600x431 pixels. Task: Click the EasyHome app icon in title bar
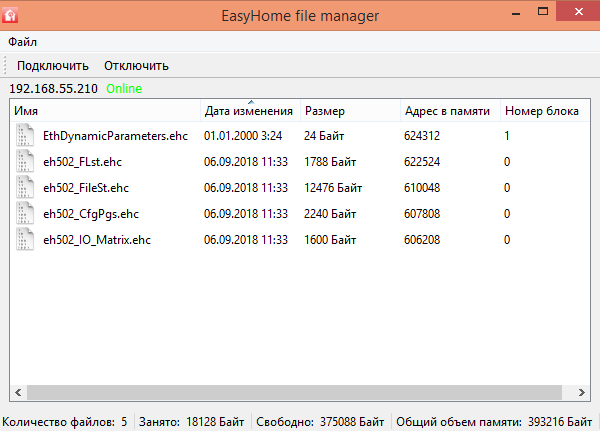(x=12, y=16)
